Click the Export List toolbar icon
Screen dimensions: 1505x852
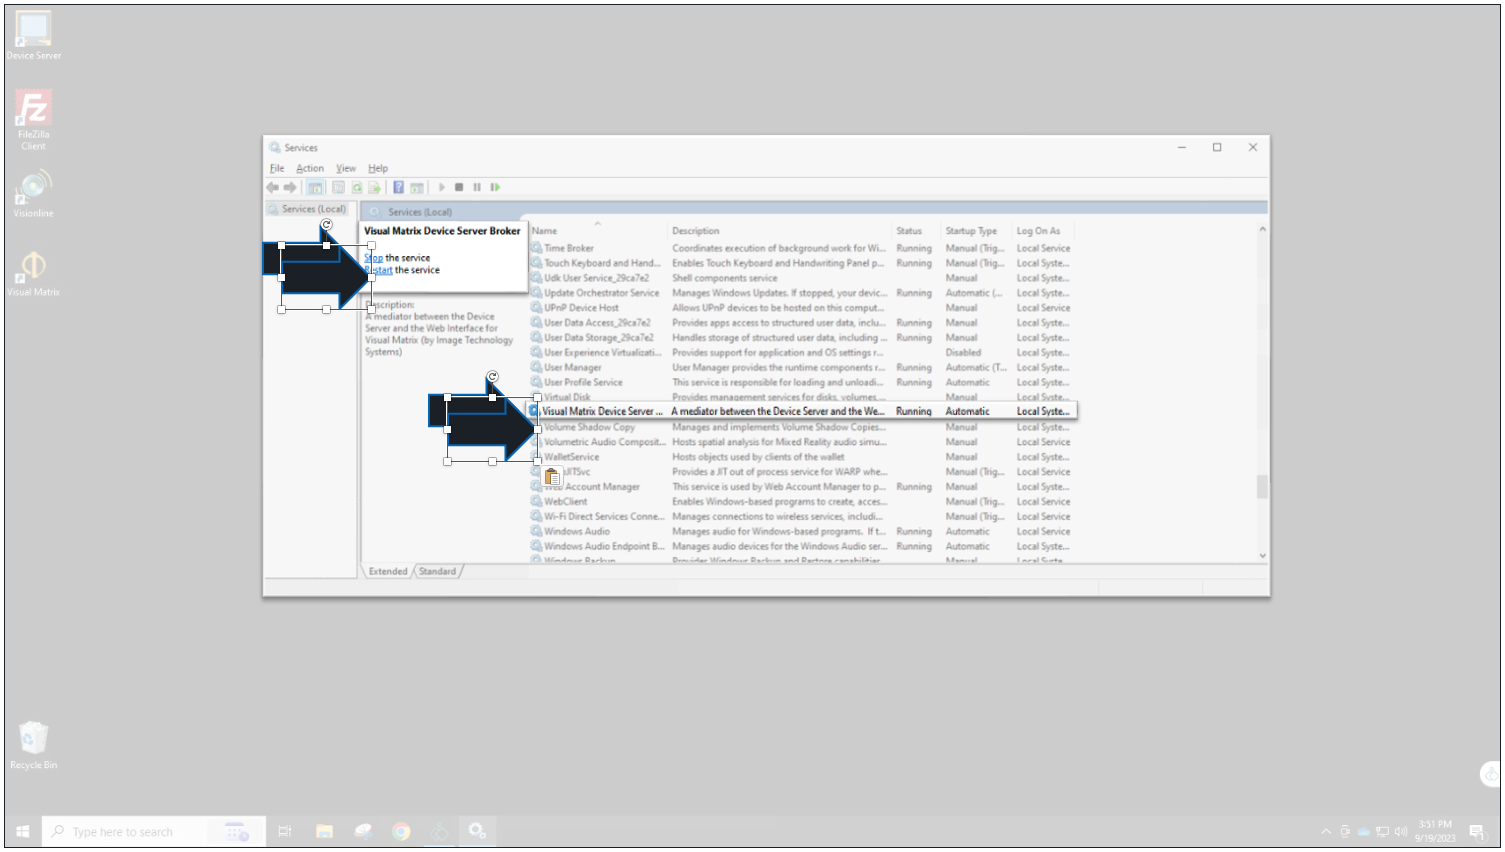pos(375,188)
